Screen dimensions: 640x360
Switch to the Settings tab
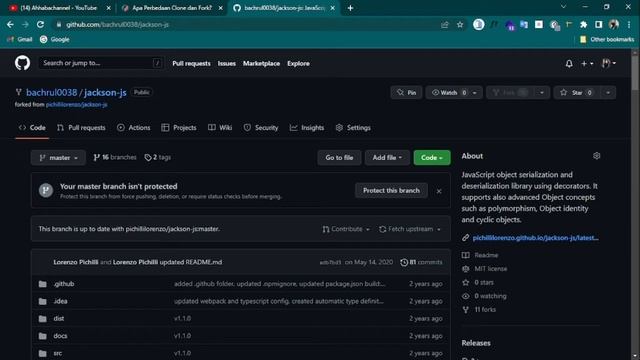point(353,128)
